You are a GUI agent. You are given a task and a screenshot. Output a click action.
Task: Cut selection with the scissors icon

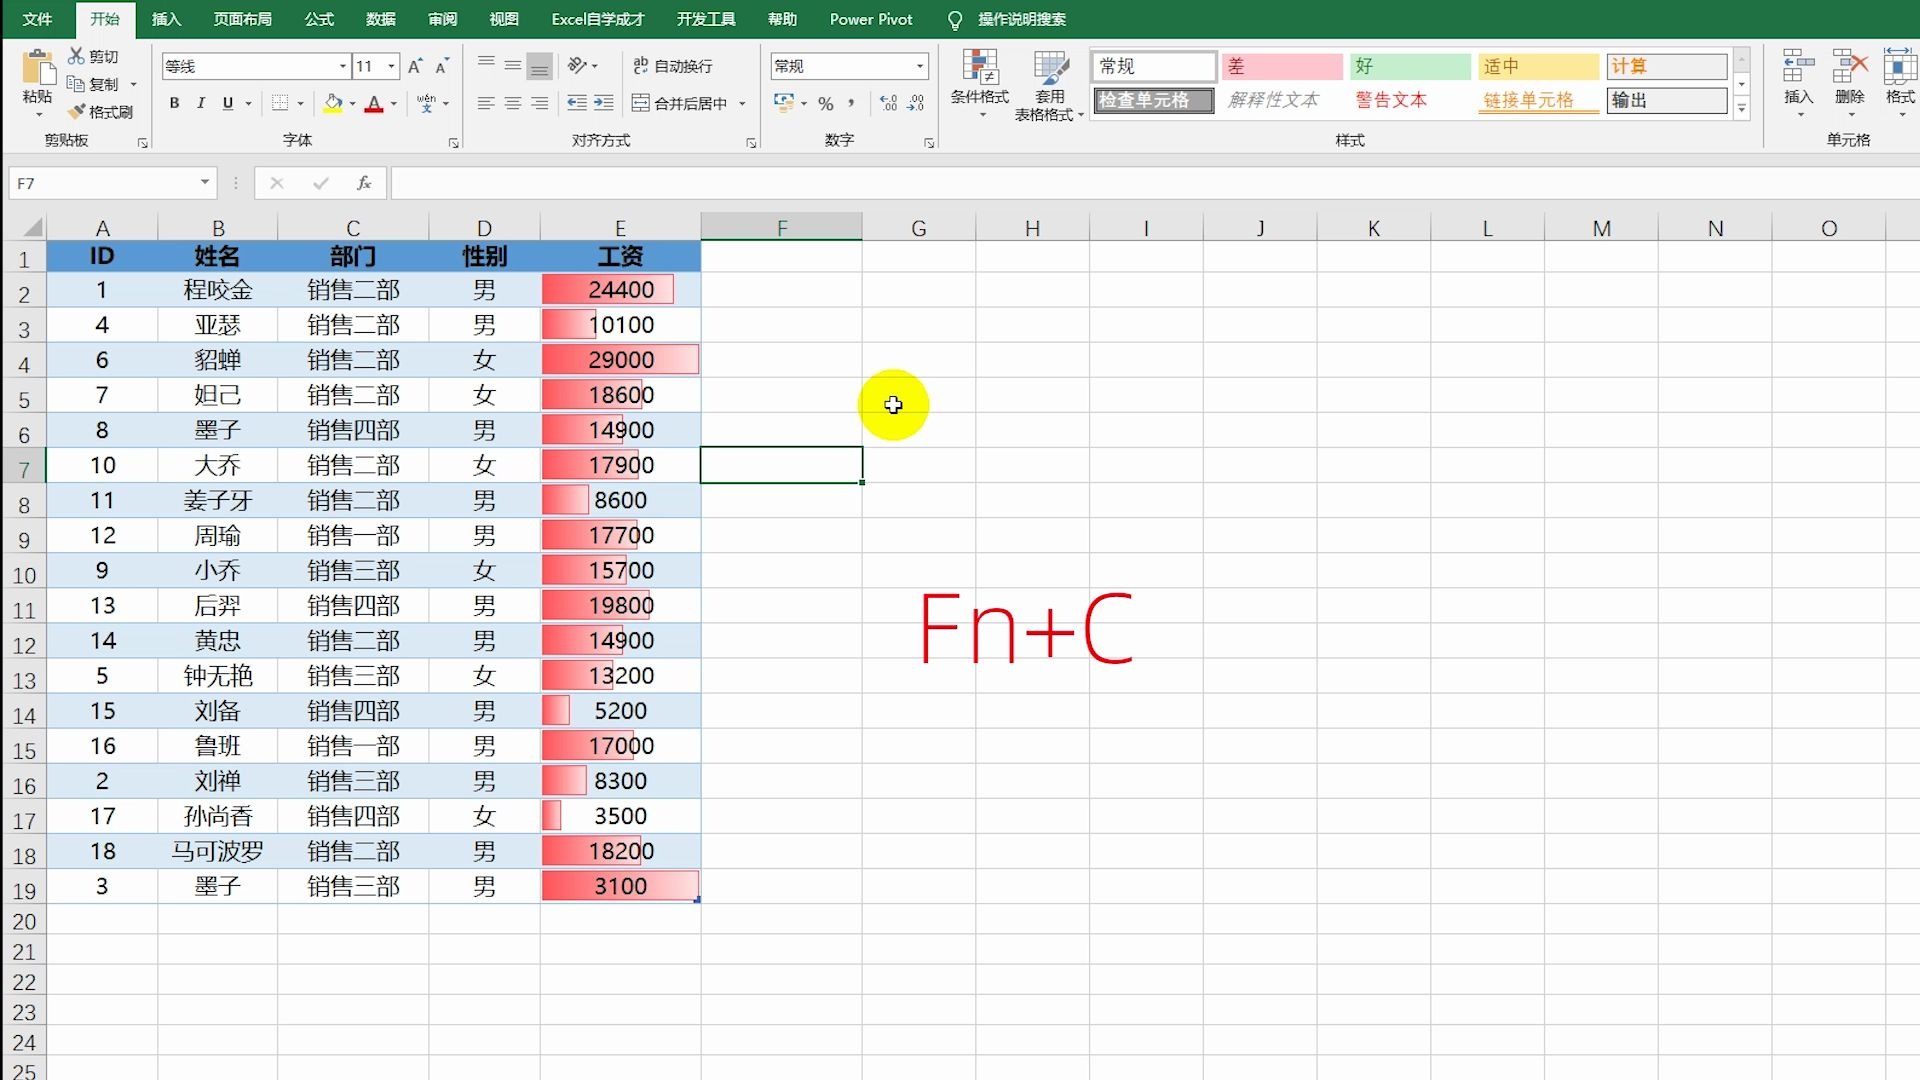click(x=76, y=56)
